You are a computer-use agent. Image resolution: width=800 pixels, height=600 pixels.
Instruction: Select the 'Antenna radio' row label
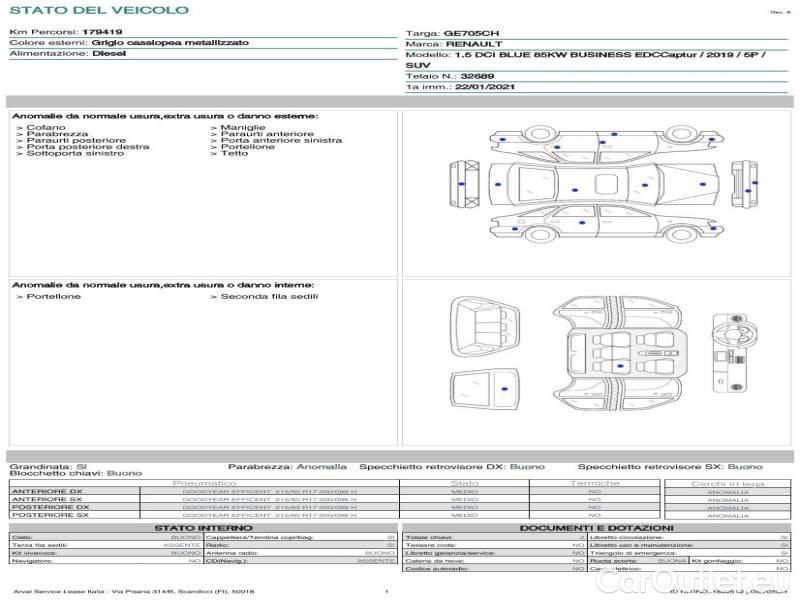pyautogui.click(x=232, y=553)
